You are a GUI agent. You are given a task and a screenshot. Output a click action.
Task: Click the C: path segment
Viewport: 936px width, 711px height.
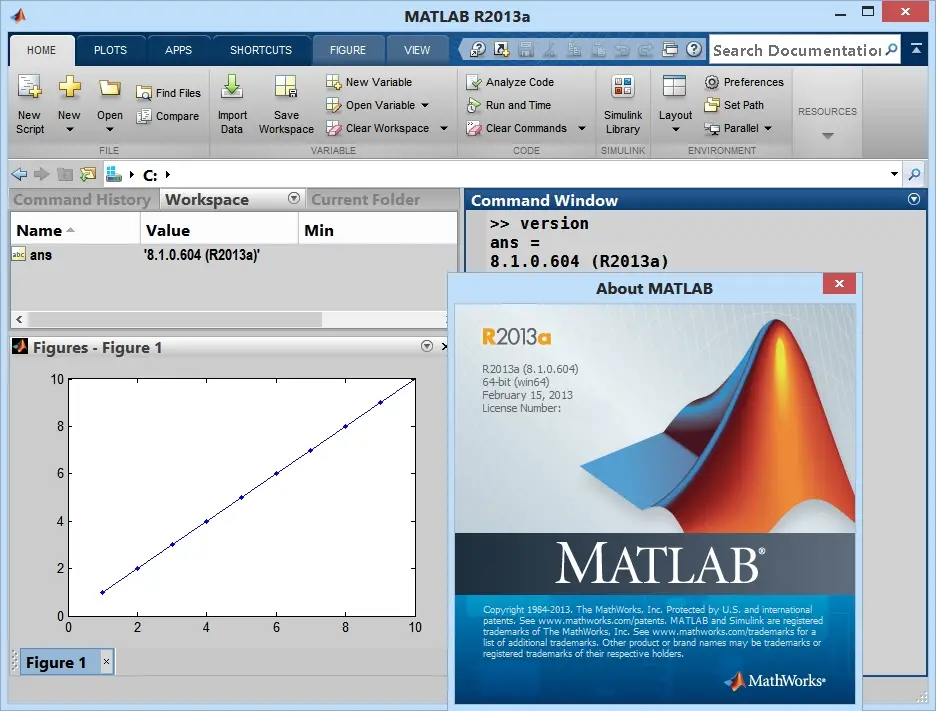pos(150,175)
